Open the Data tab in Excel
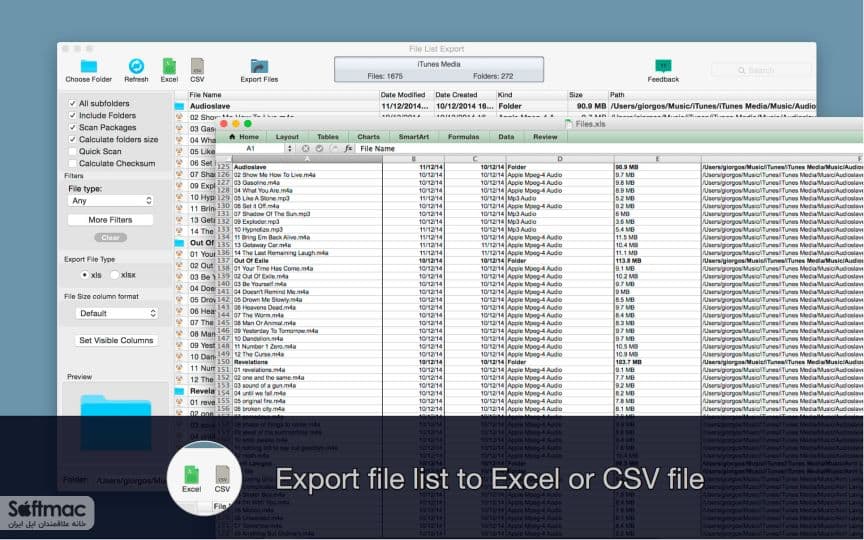This screenshot has height=540, width=864. pos(506,137)
